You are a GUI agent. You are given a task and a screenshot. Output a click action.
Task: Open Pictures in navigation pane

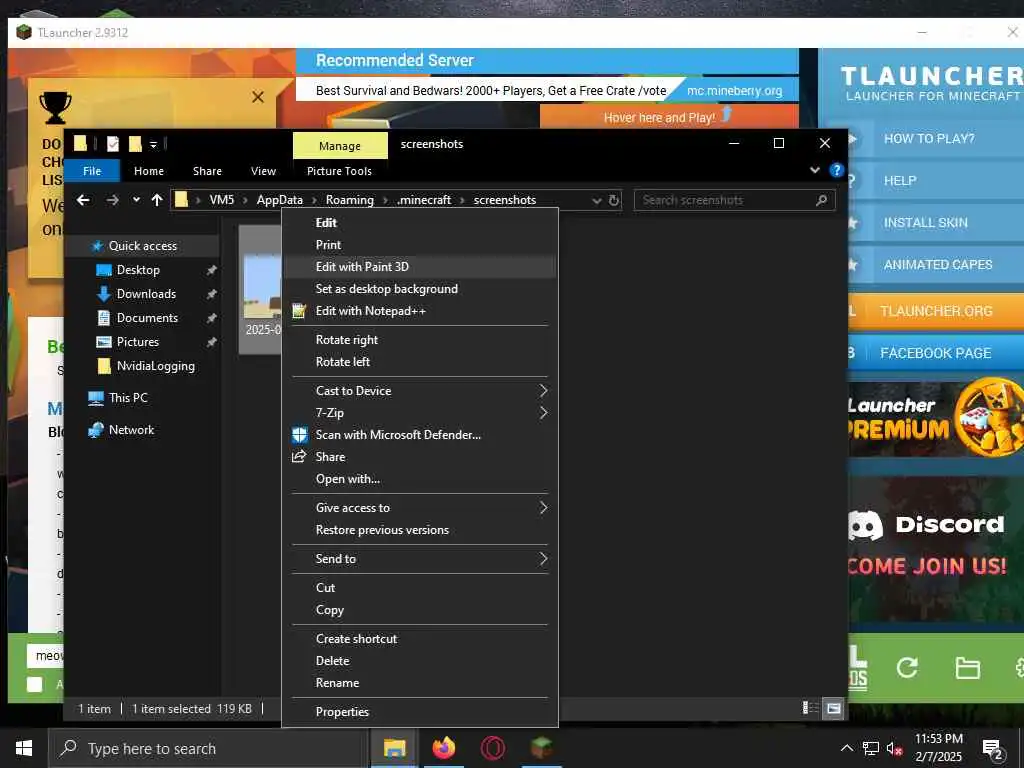[x=137, y=342]
